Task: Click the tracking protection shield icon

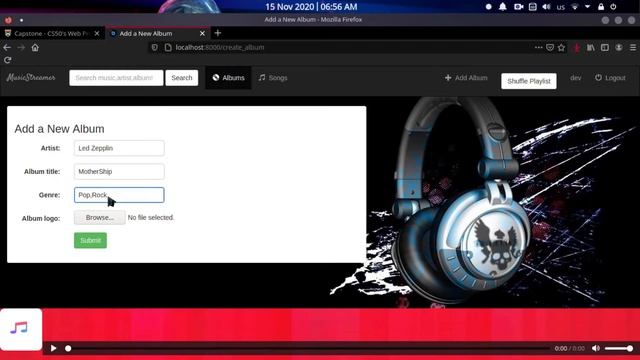Action: tap(154, 47)
